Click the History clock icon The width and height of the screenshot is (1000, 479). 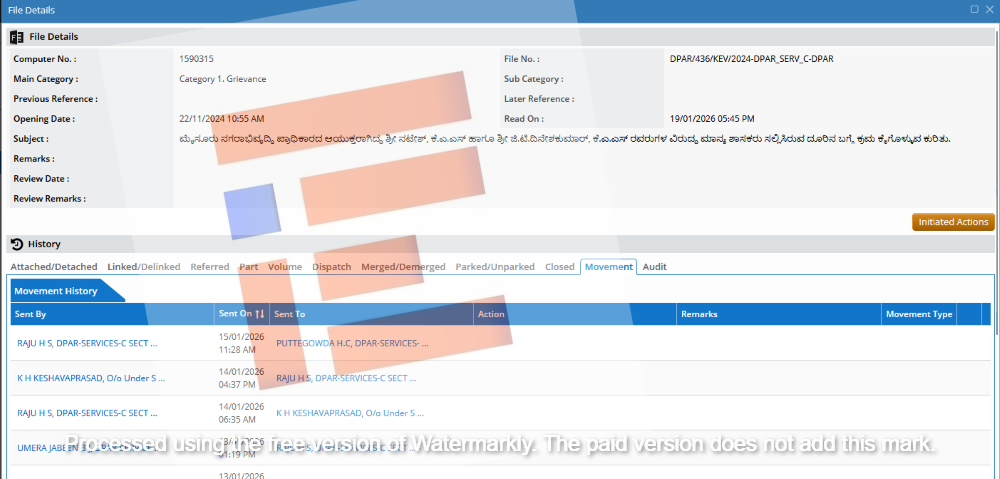coord(16,244)
